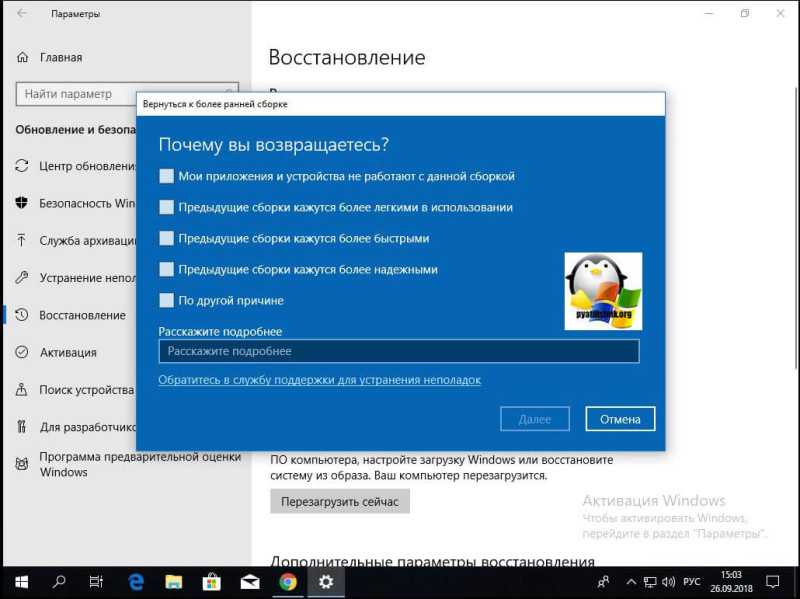Open Поиск устройства sidebar icon
The image size is (800, 599).
(21, 389)
